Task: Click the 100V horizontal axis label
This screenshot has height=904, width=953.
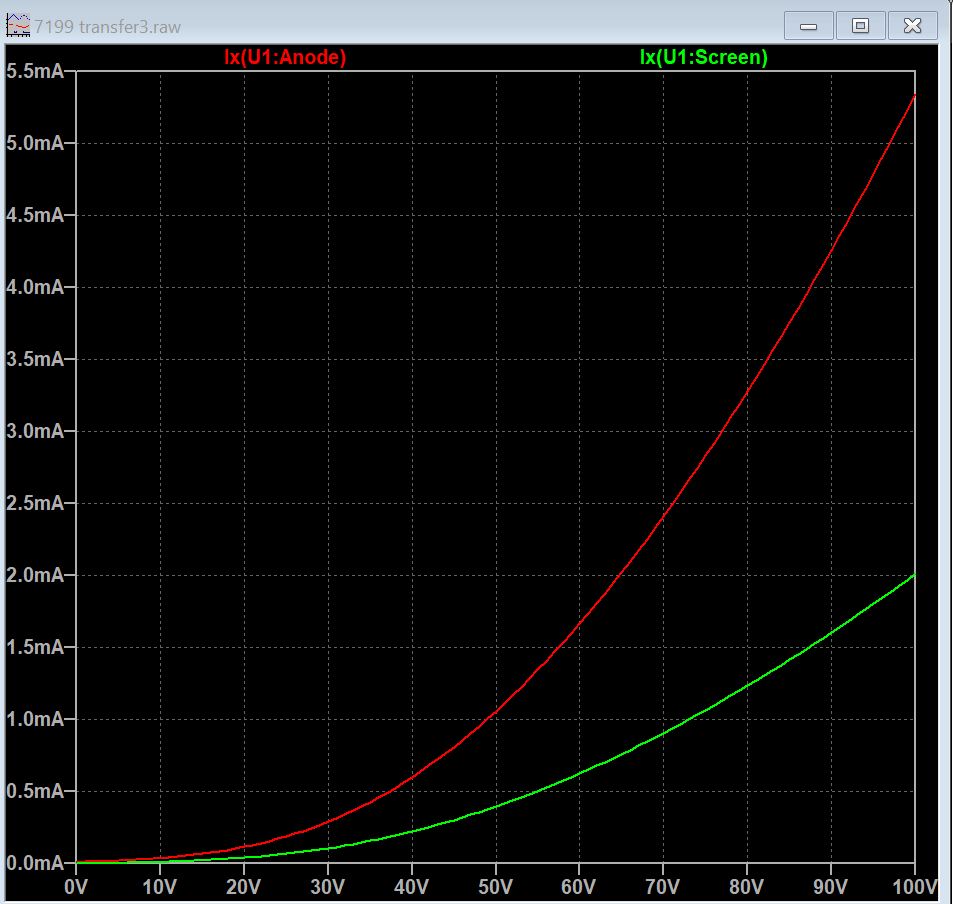Action: tap(915, 887)
